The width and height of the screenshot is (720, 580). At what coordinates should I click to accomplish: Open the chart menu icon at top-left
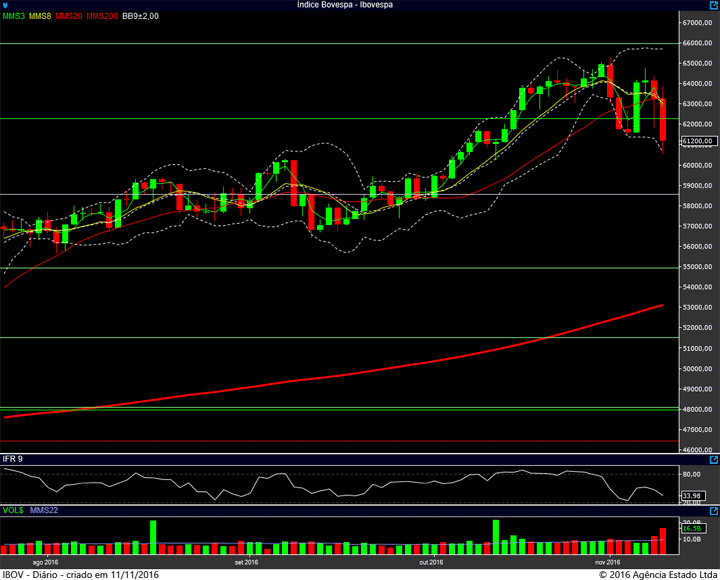tap(5, 6)
